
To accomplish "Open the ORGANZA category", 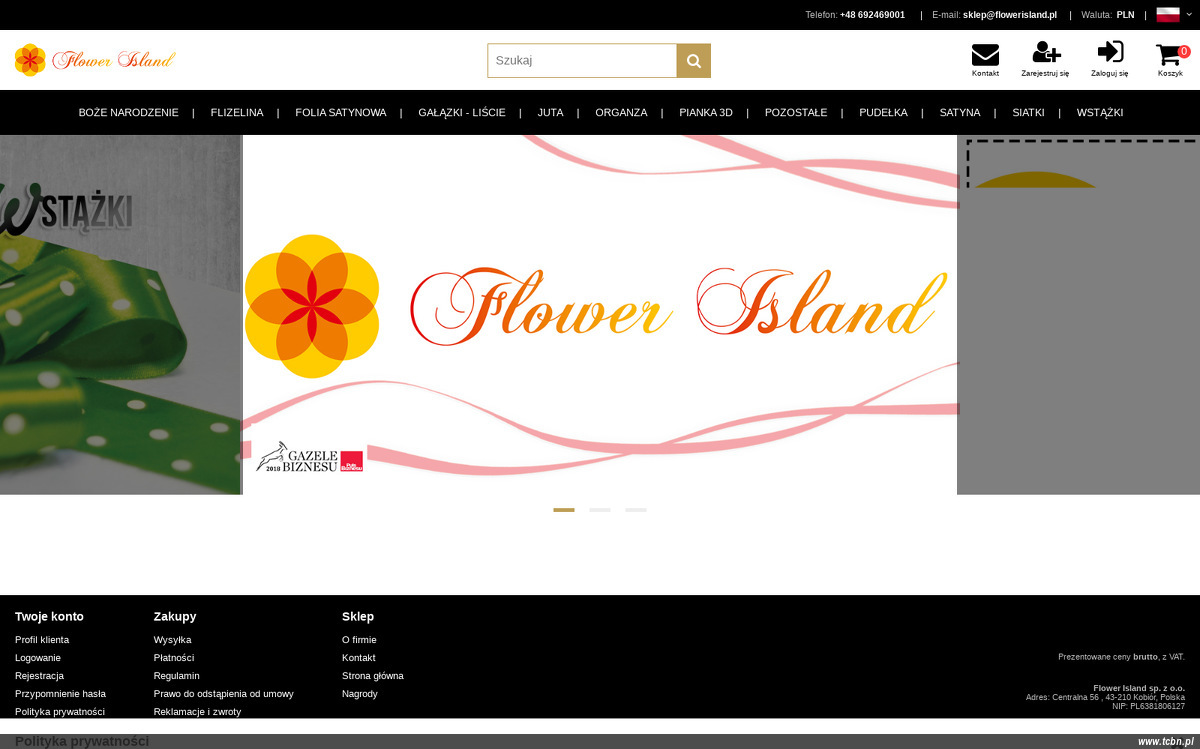I will 621,113.
